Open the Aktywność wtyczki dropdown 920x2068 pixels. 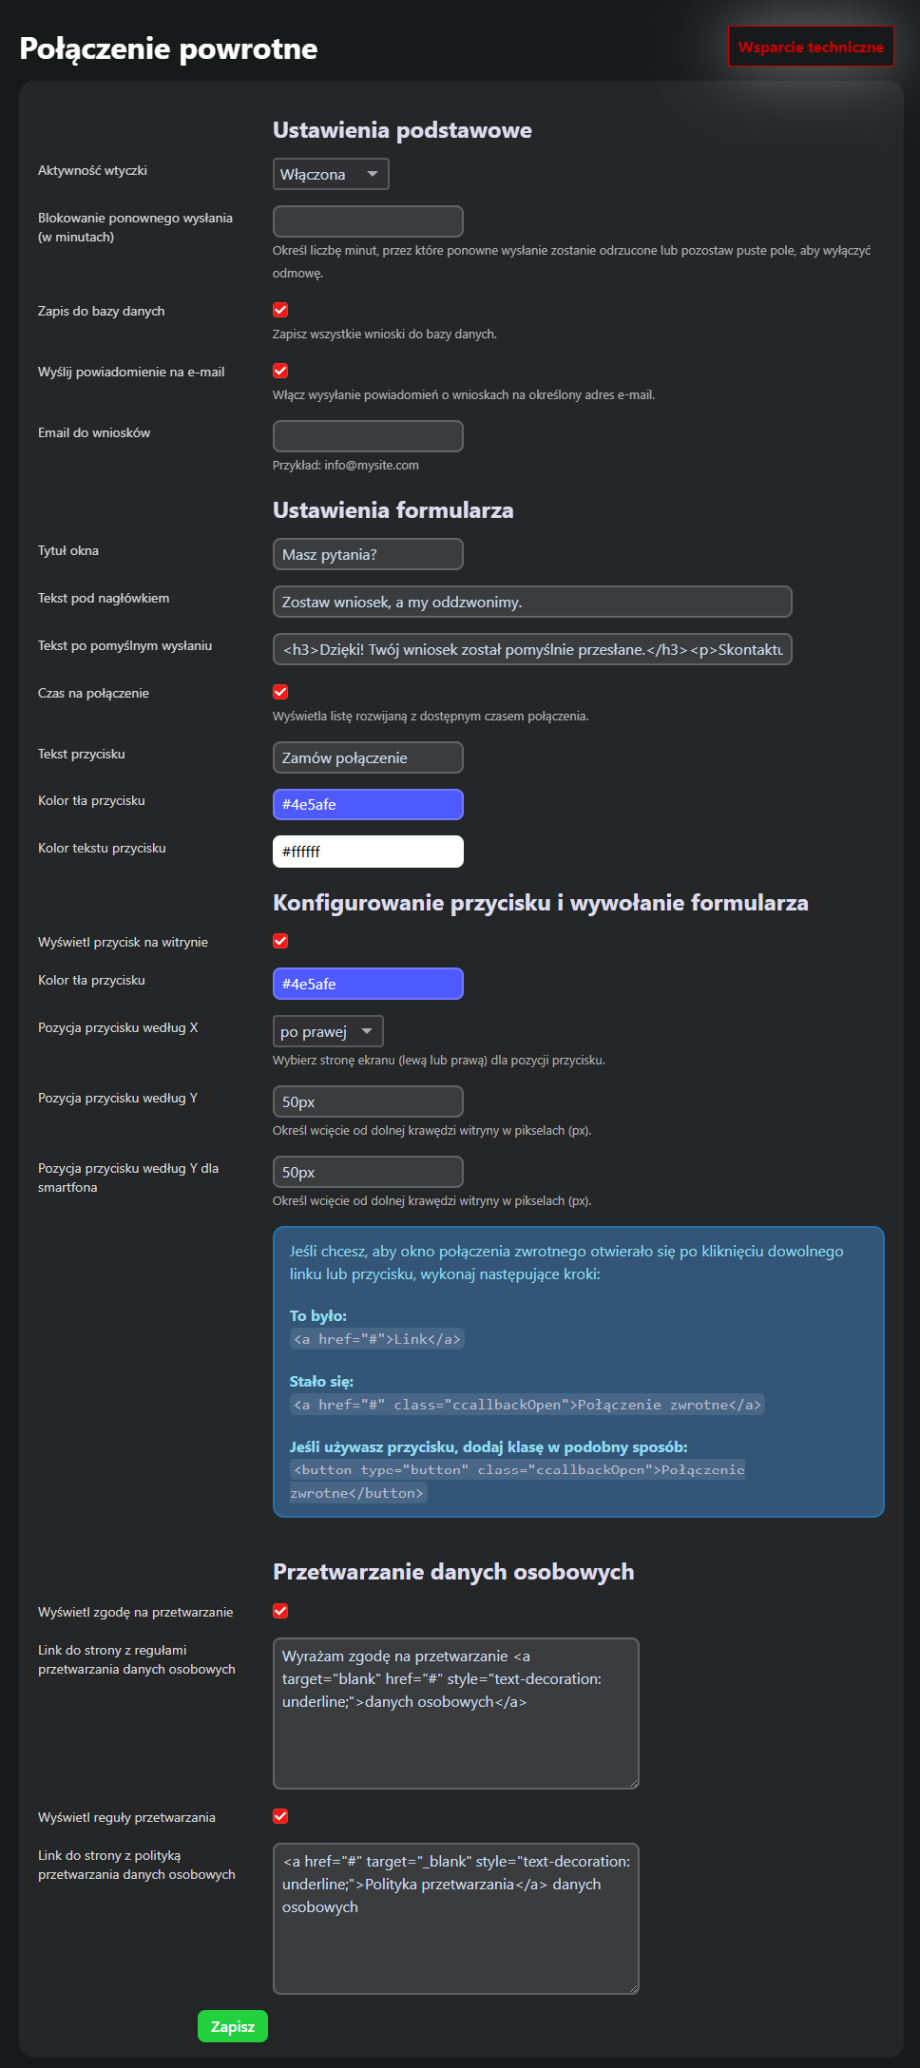pyautogui.click(x=330, y=174)
